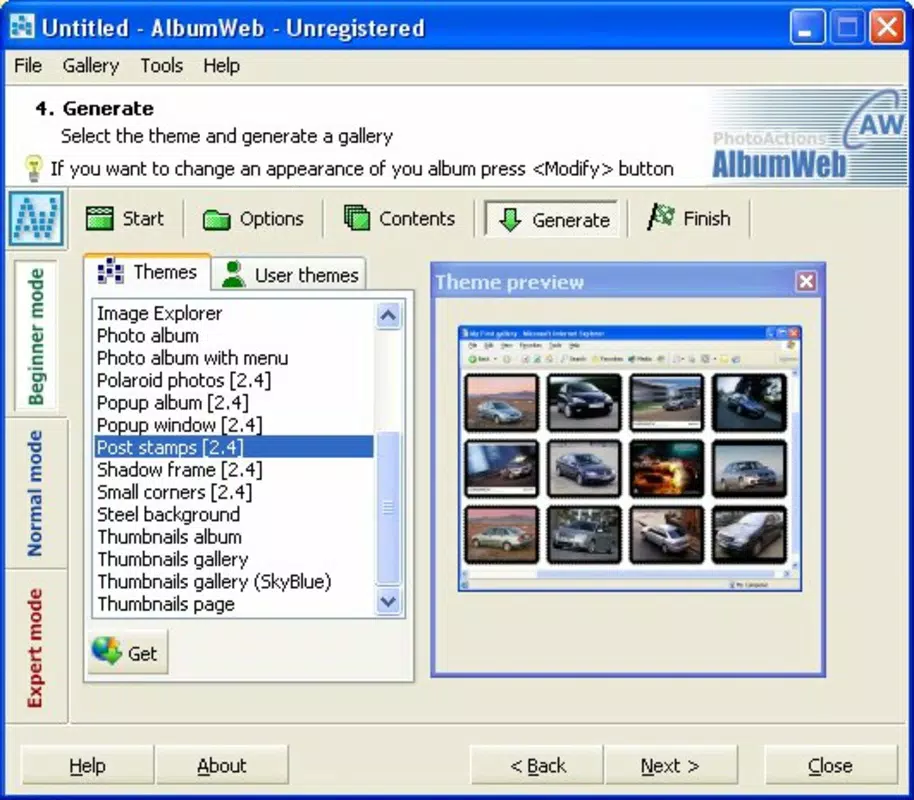Click the title bar application icon
The image size is (914, 800).
click(22, 27)
